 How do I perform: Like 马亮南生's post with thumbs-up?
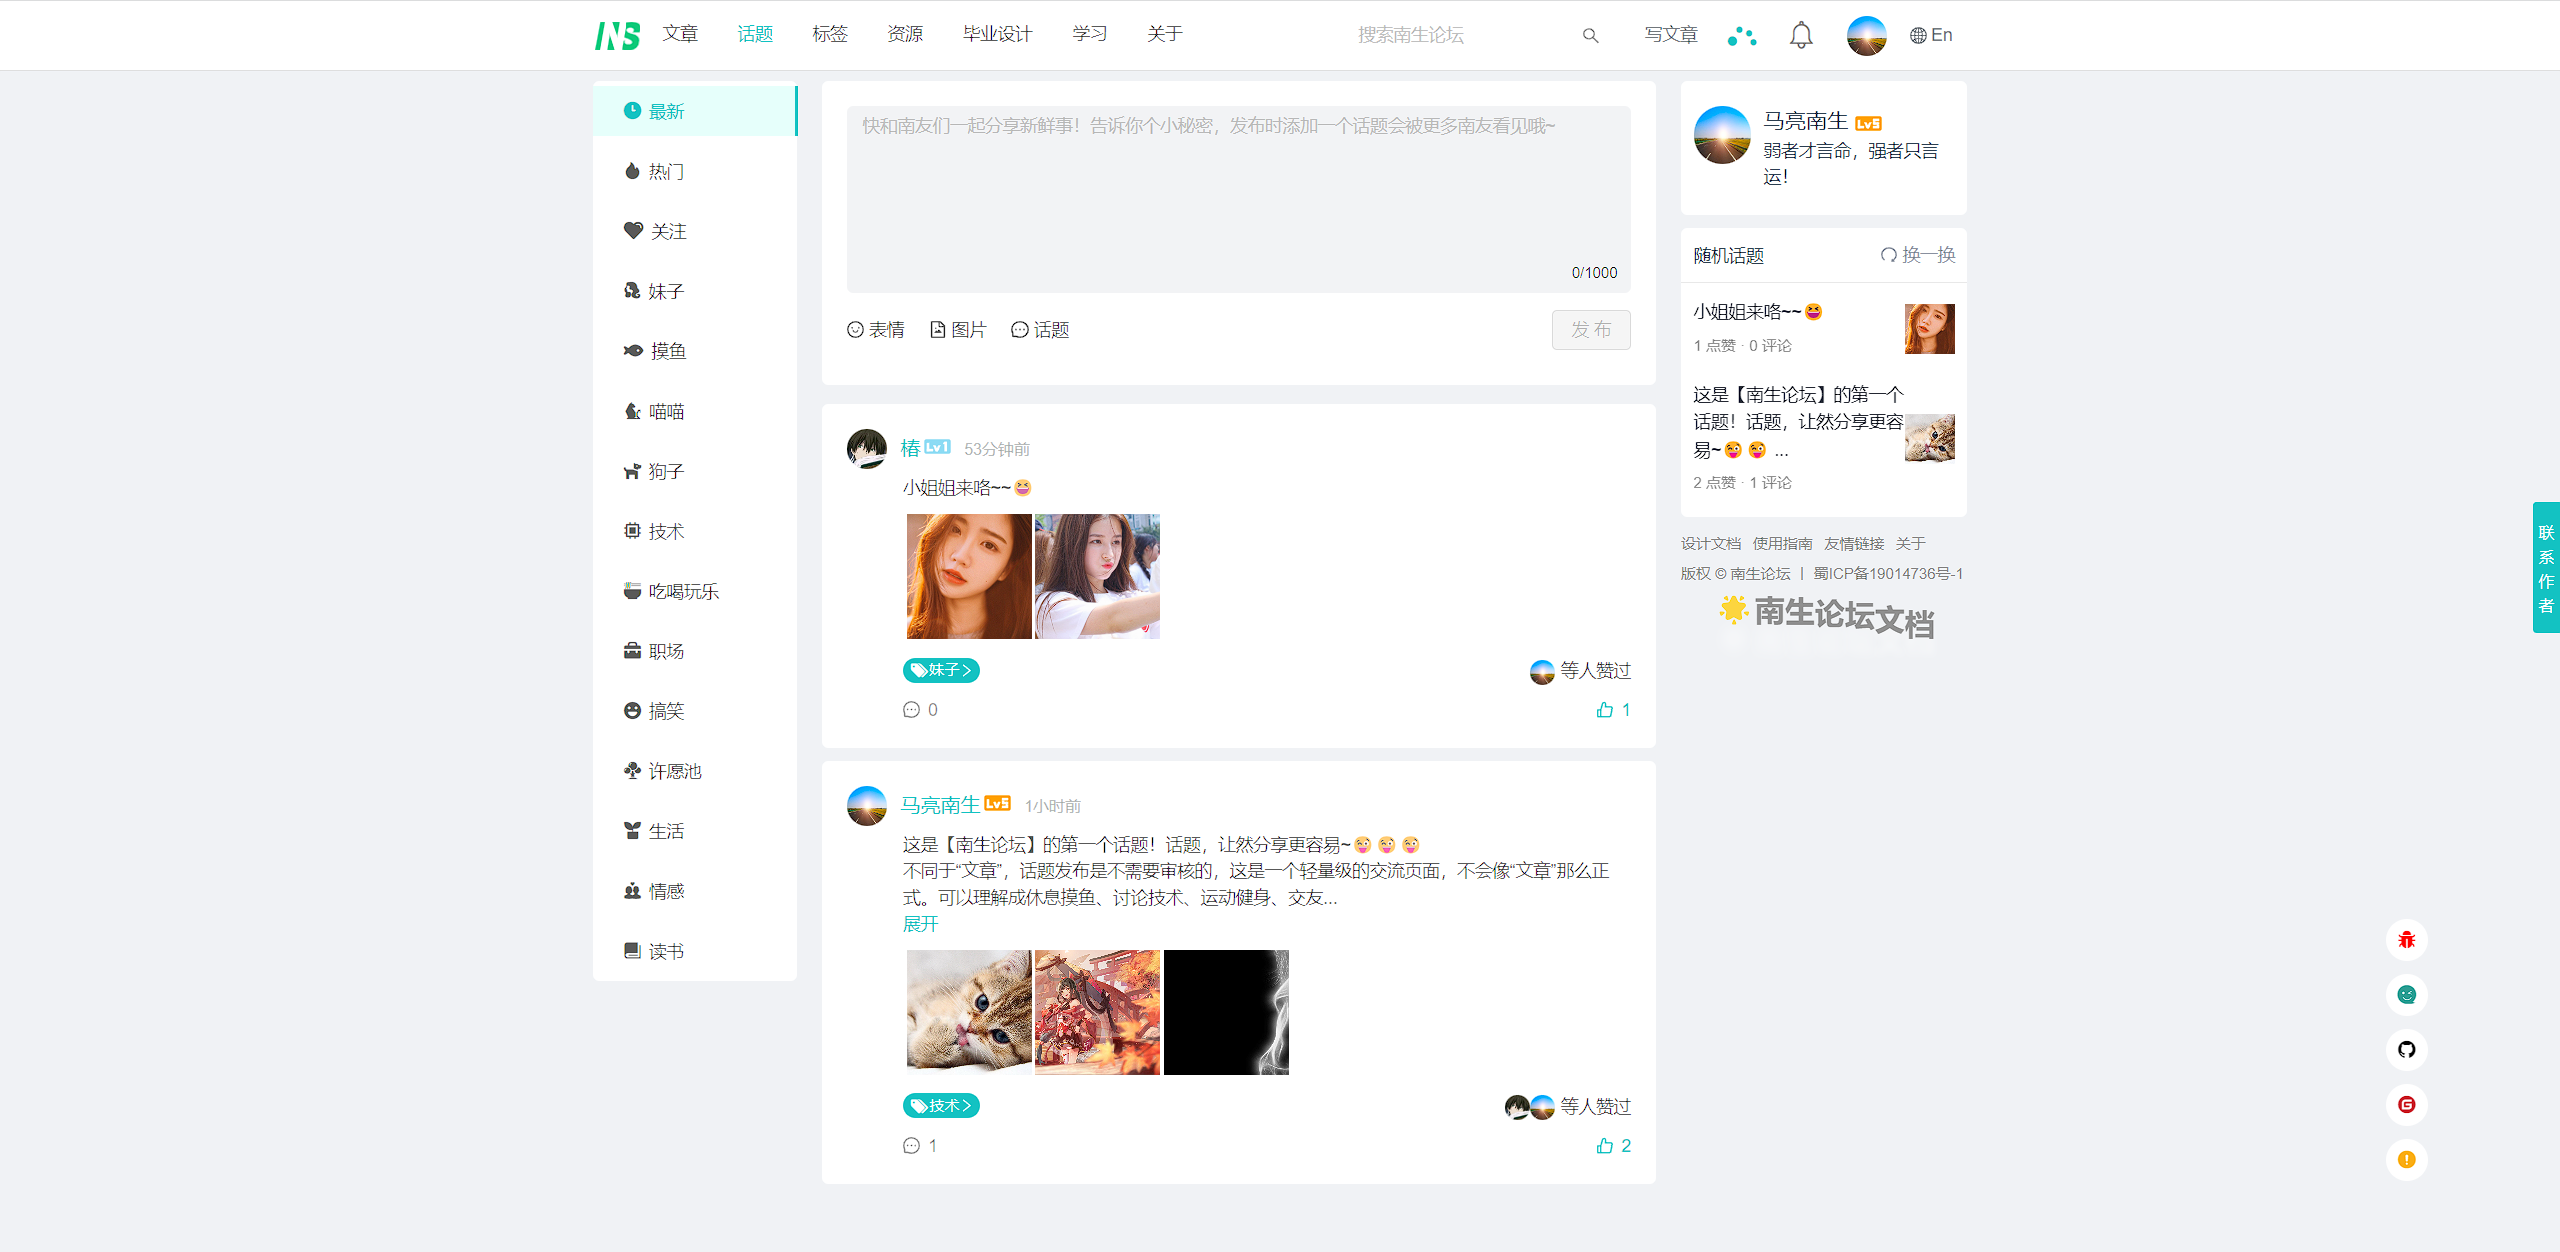tap(1605, 1146)
